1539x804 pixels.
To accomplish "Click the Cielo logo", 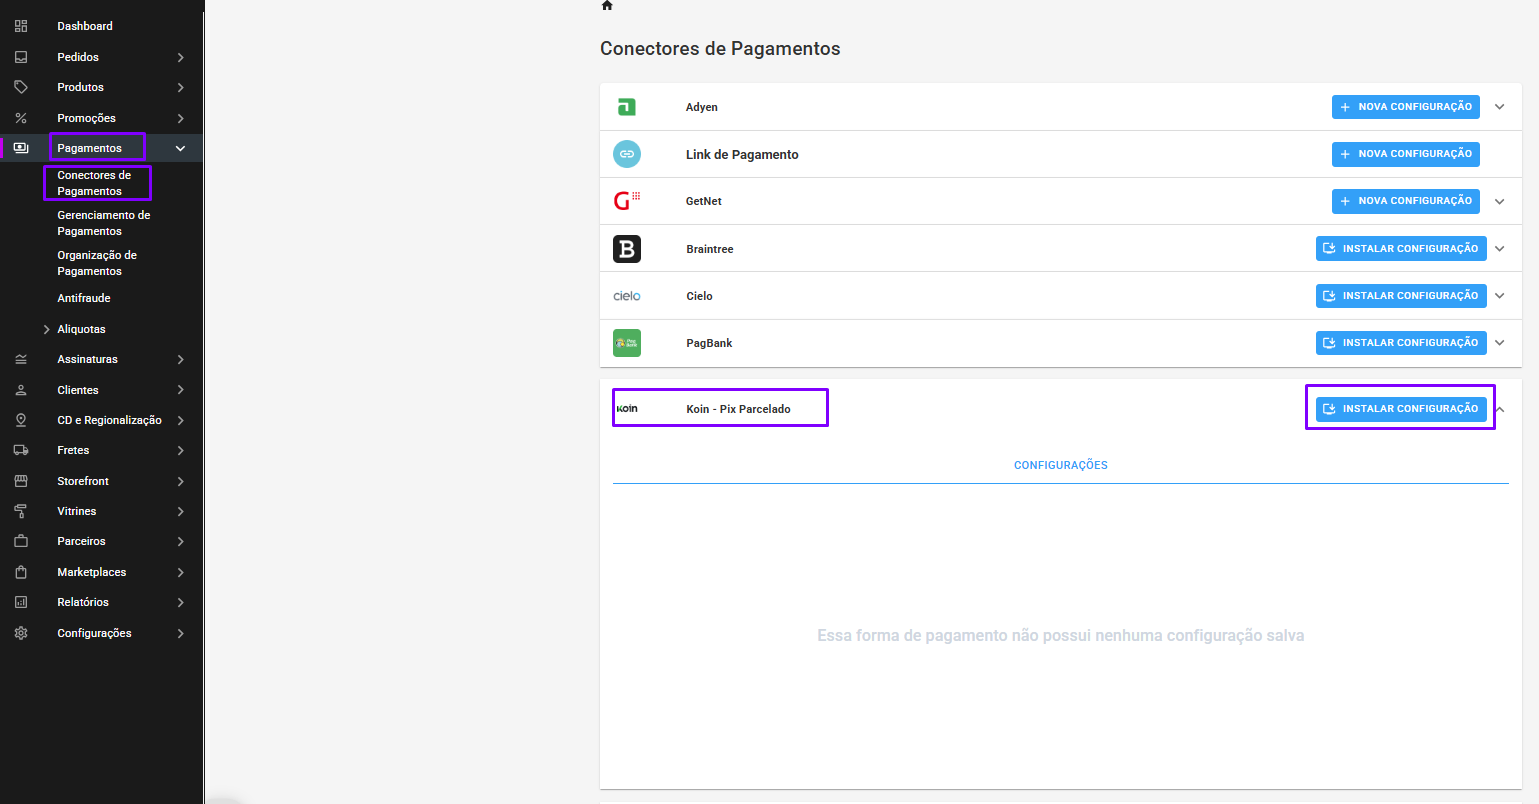I will 627,296.
